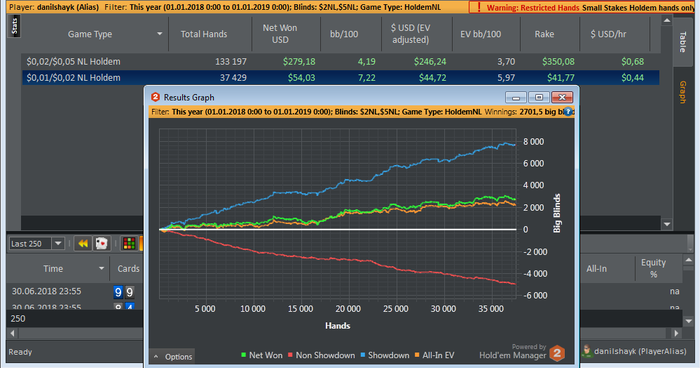
Task: Sort by the bb/100 column header
Action: click(x=344, y=34)
